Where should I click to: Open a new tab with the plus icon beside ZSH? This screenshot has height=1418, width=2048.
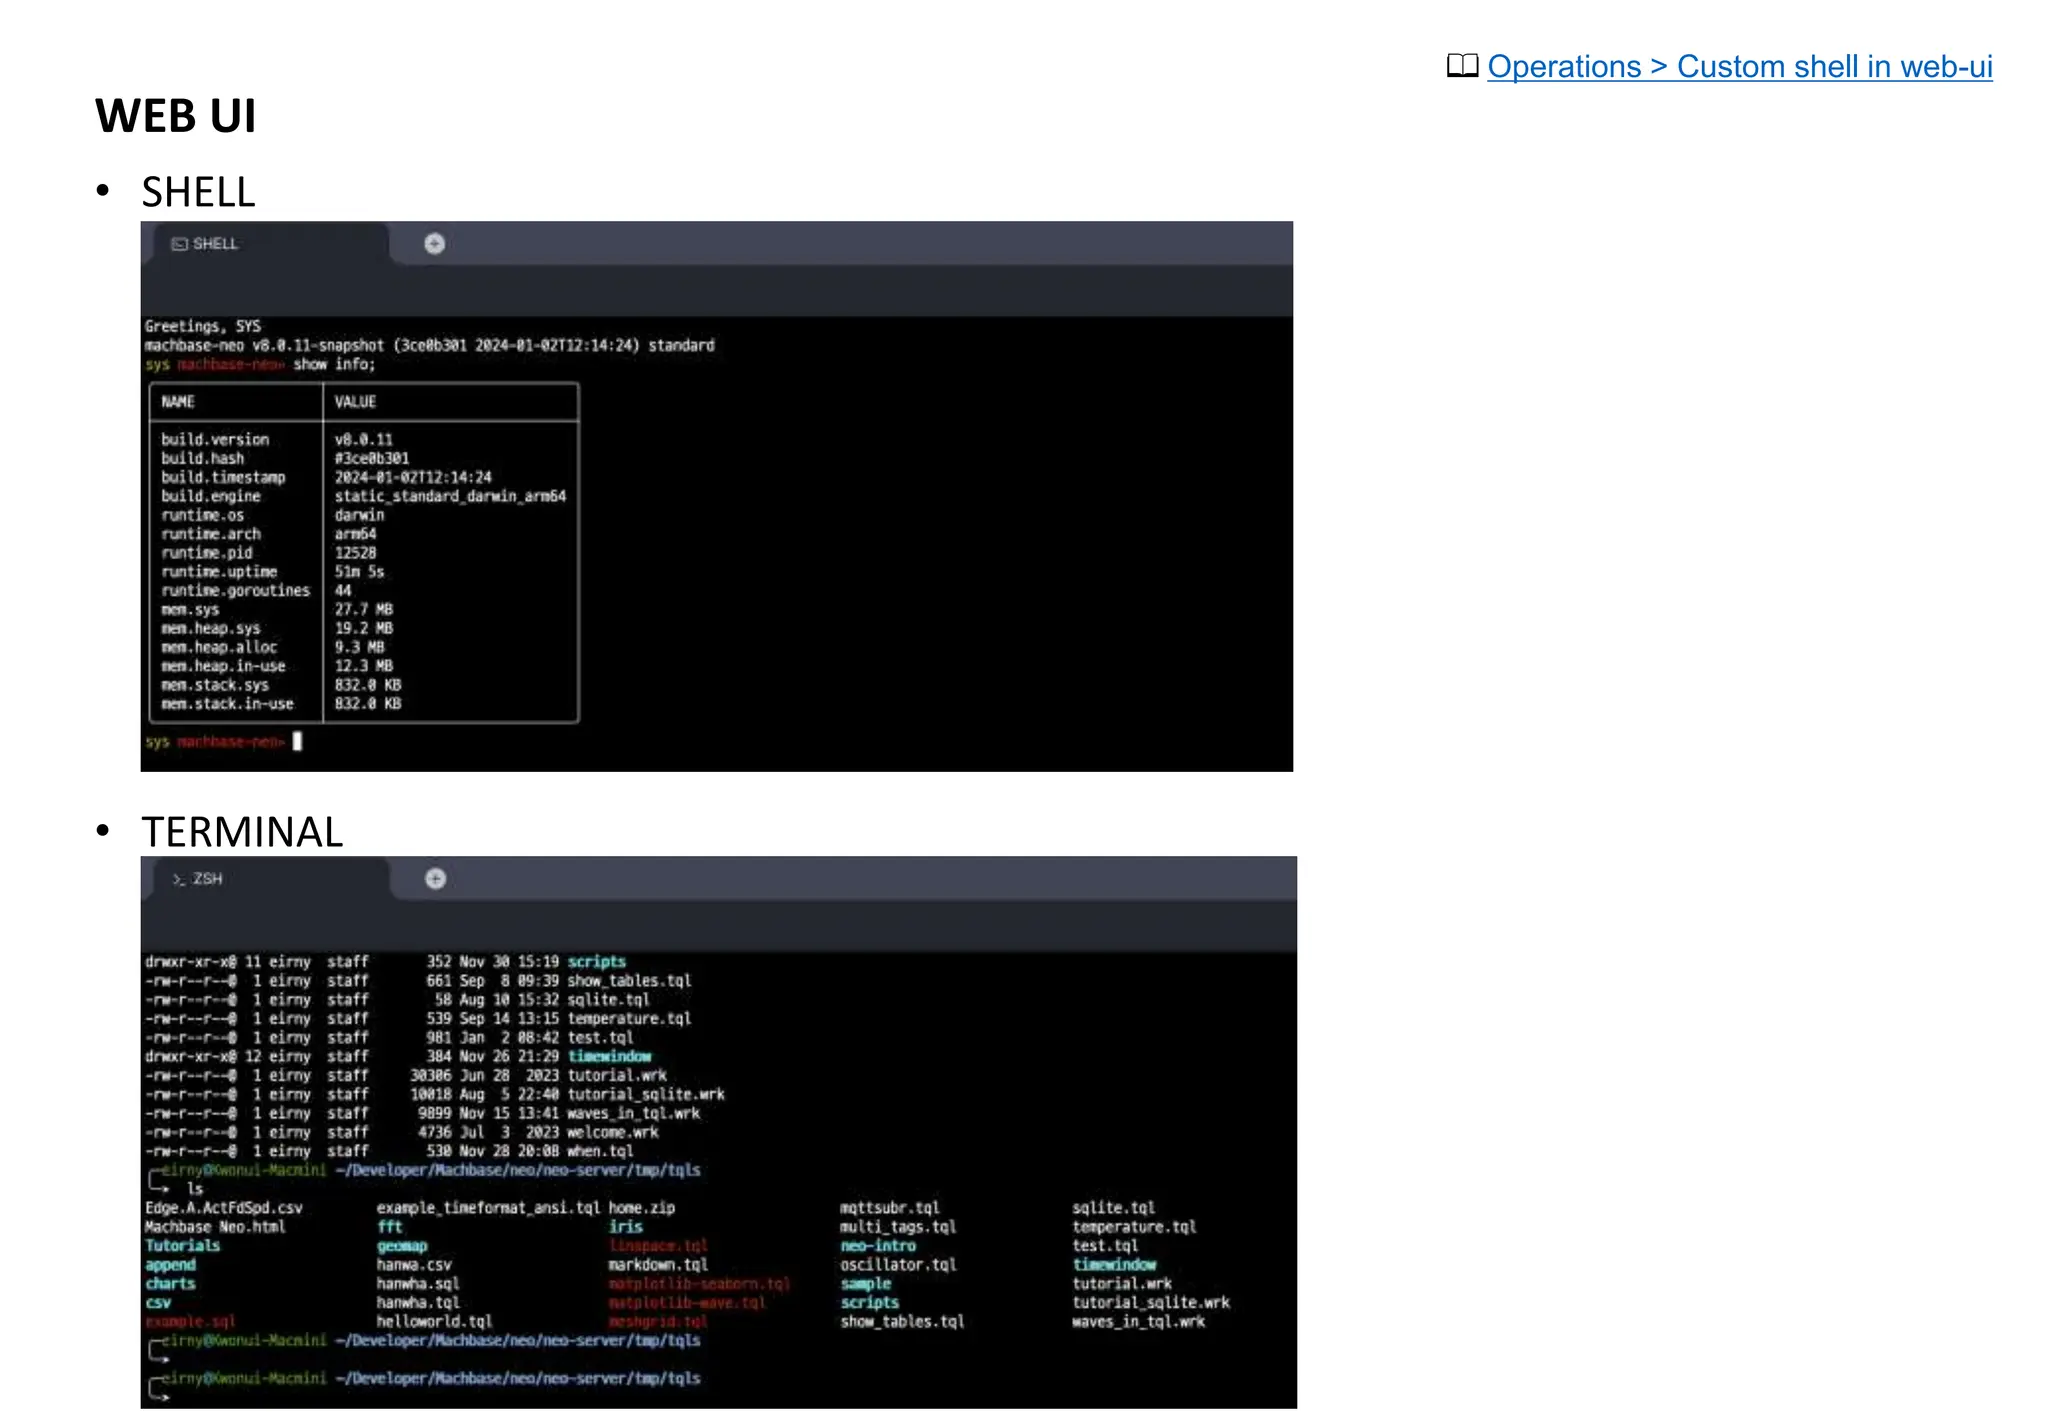click(x=435, y=878)
